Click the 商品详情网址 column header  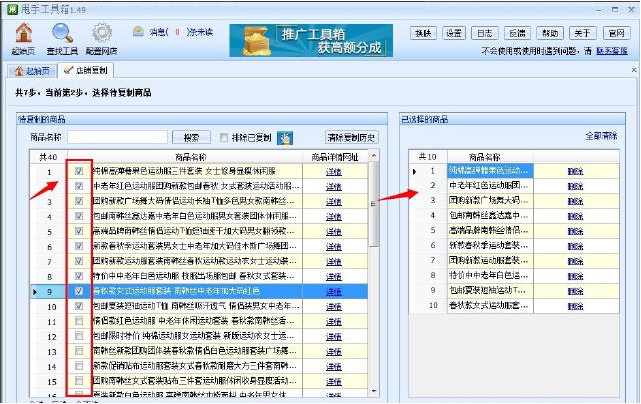tap(335, 157)
